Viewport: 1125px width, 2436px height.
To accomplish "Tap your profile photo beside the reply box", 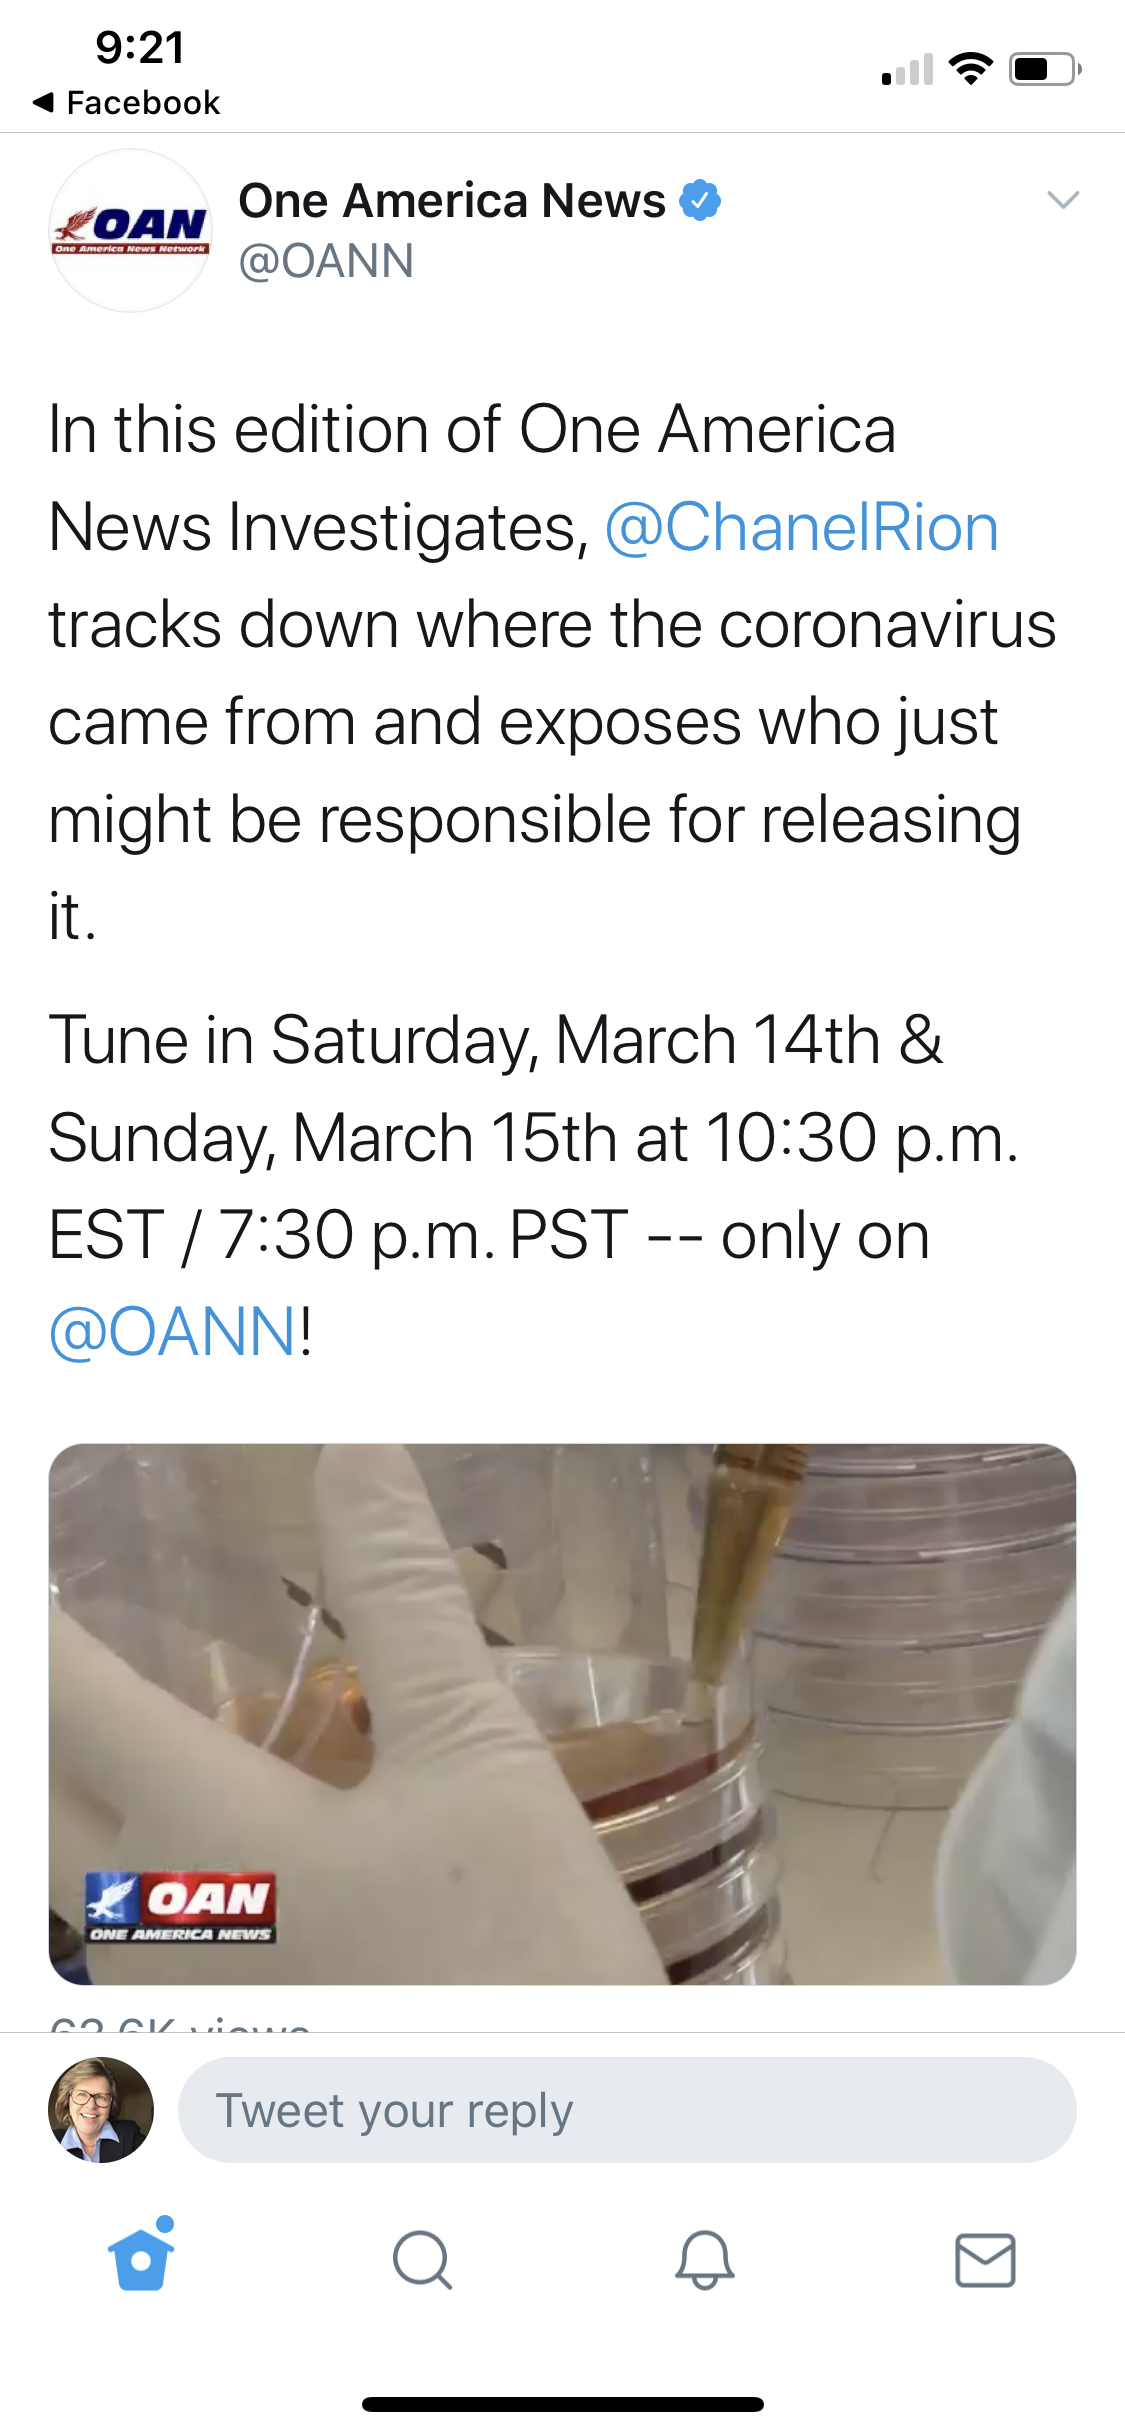I will tap(101, 2110).
